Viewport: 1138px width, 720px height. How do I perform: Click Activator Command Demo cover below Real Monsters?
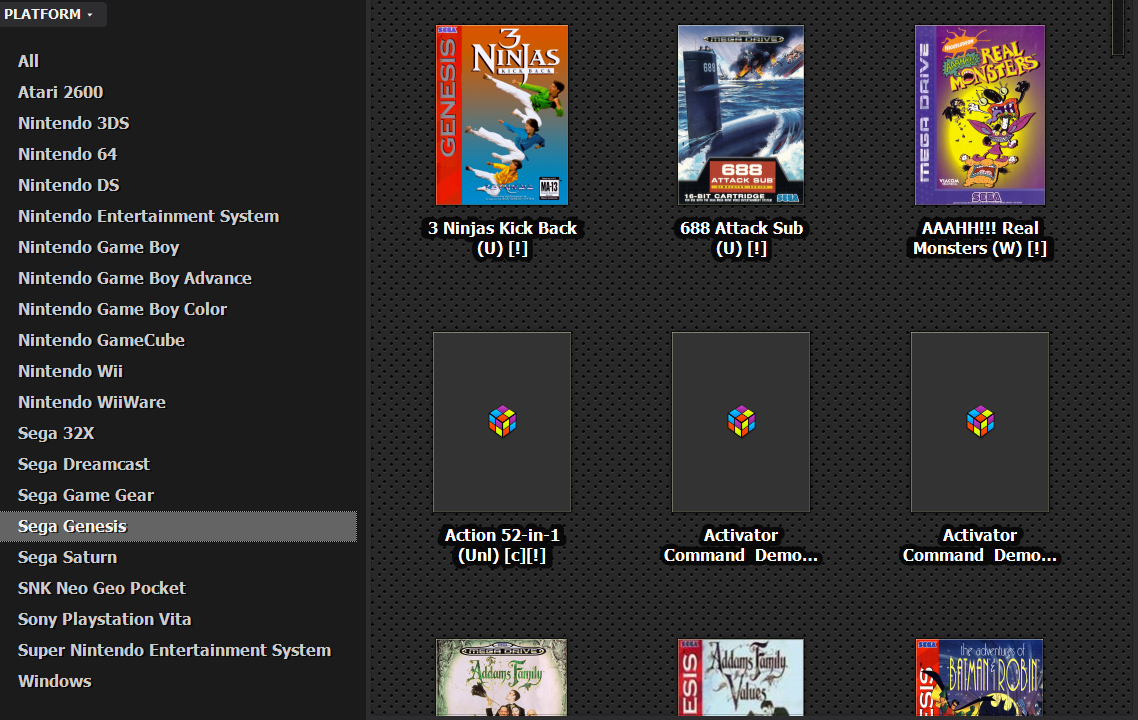[x=980, y=422]
